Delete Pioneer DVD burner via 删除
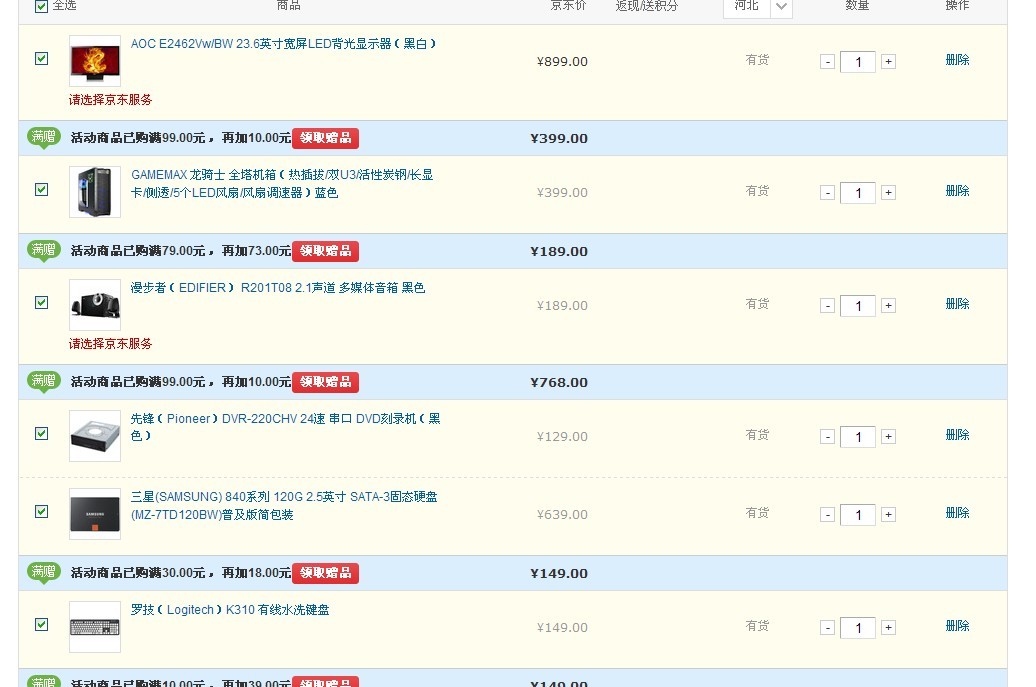Viewport: 1036px width, 687px height. click(957, 435)
